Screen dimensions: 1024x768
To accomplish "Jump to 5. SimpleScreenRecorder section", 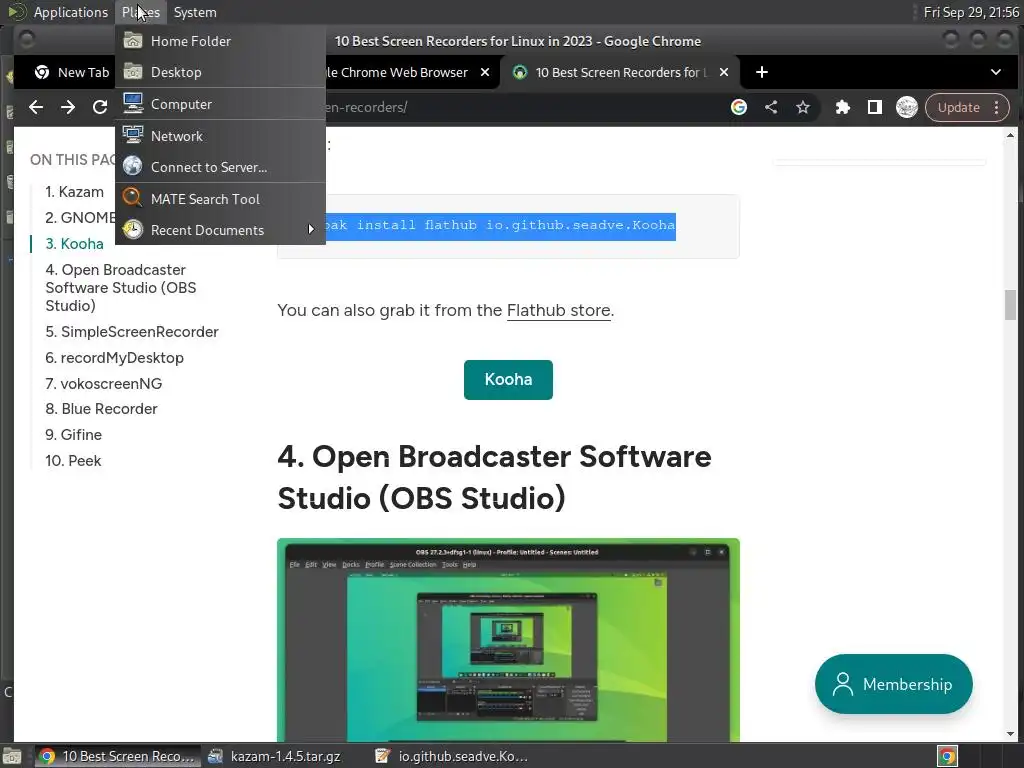I will coord(132,332).
